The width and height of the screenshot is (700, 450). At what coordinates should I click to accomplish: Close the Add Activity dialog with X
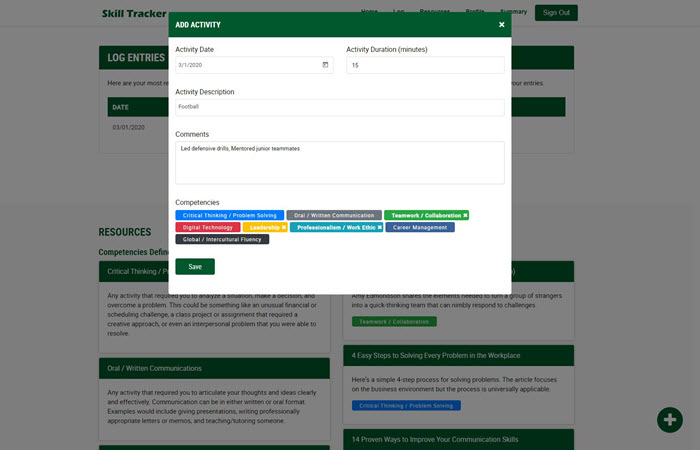coord(501,25)
